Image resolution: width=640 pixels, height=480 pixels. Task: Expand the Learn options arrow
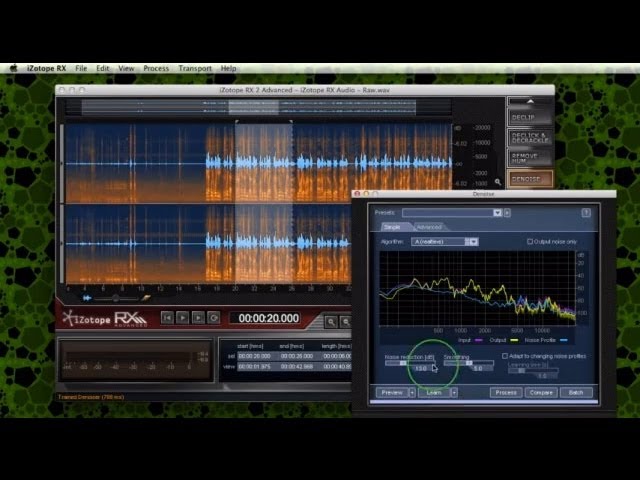tap(454, 392)
